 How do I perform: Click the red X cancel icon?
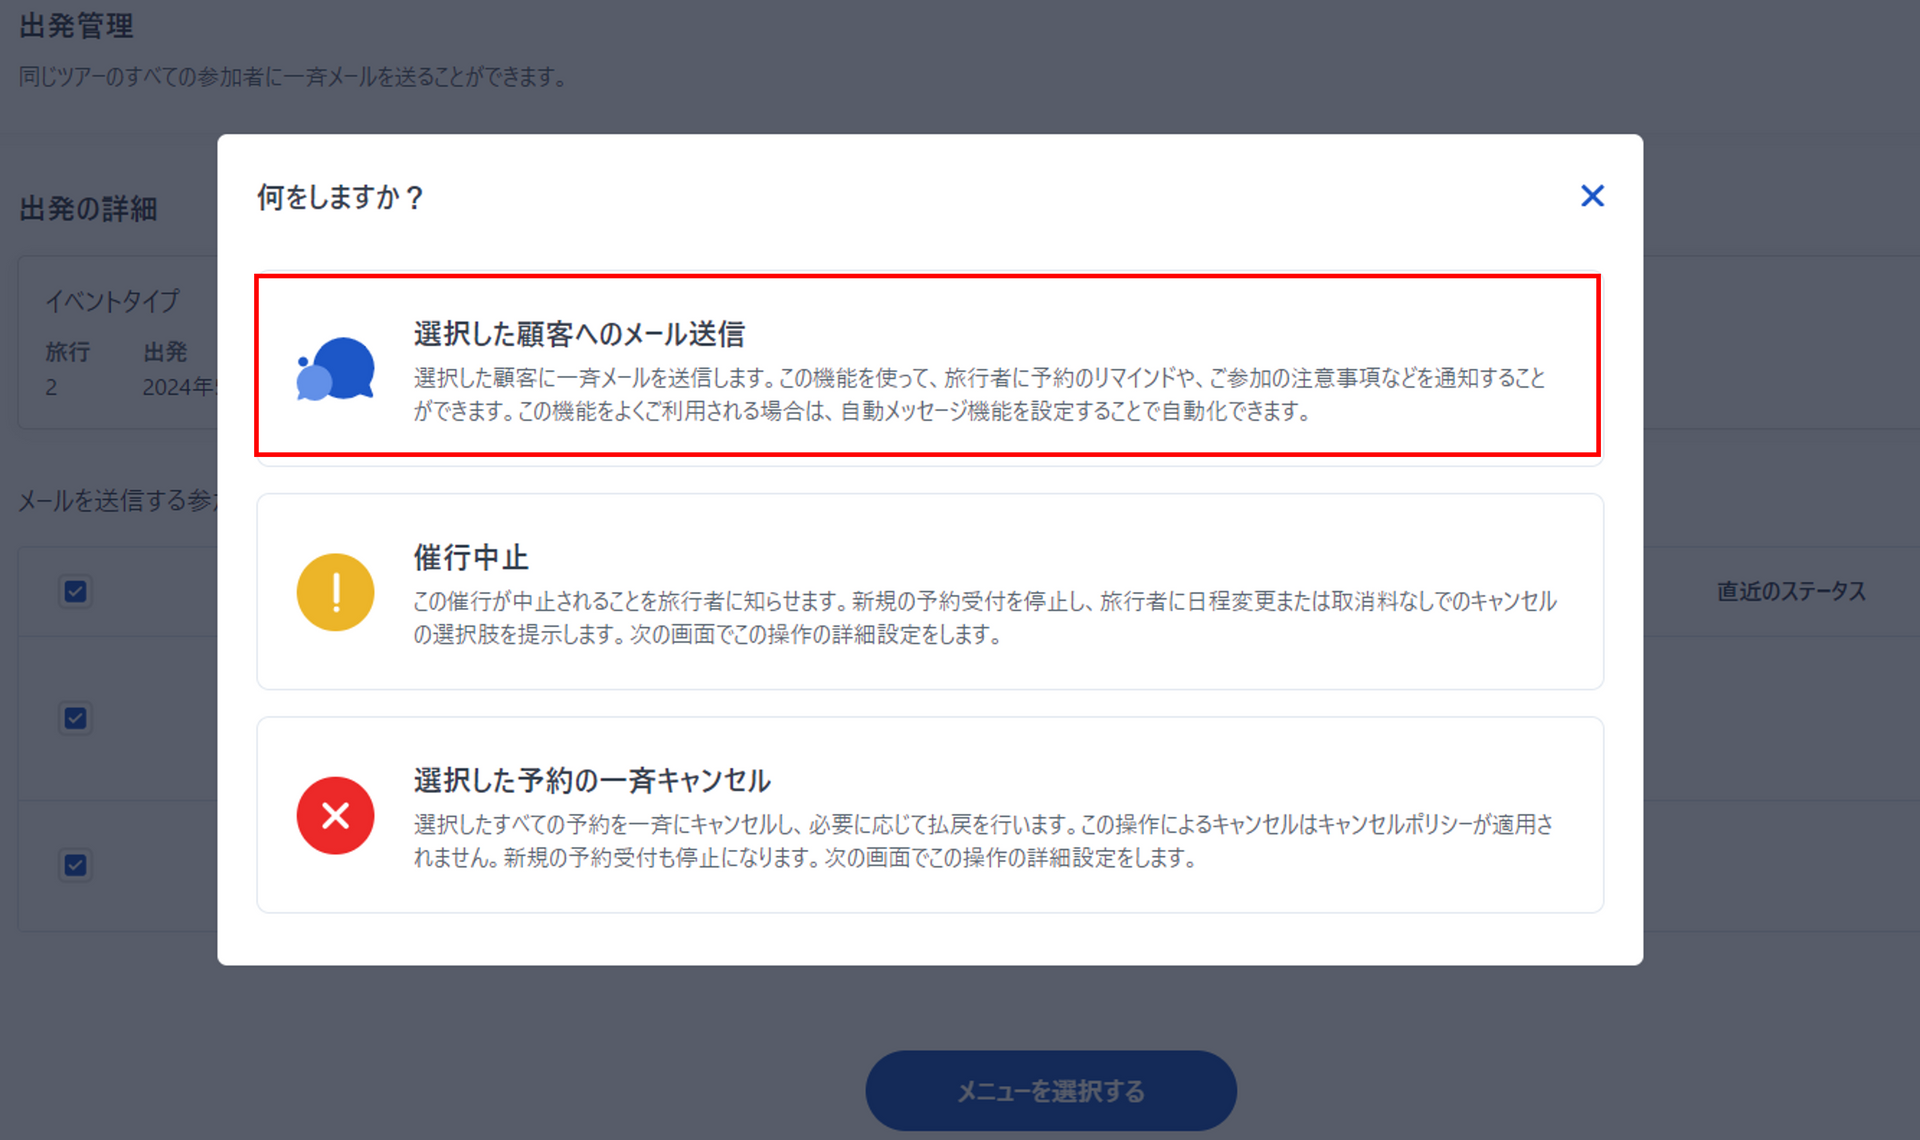[336, 815]
